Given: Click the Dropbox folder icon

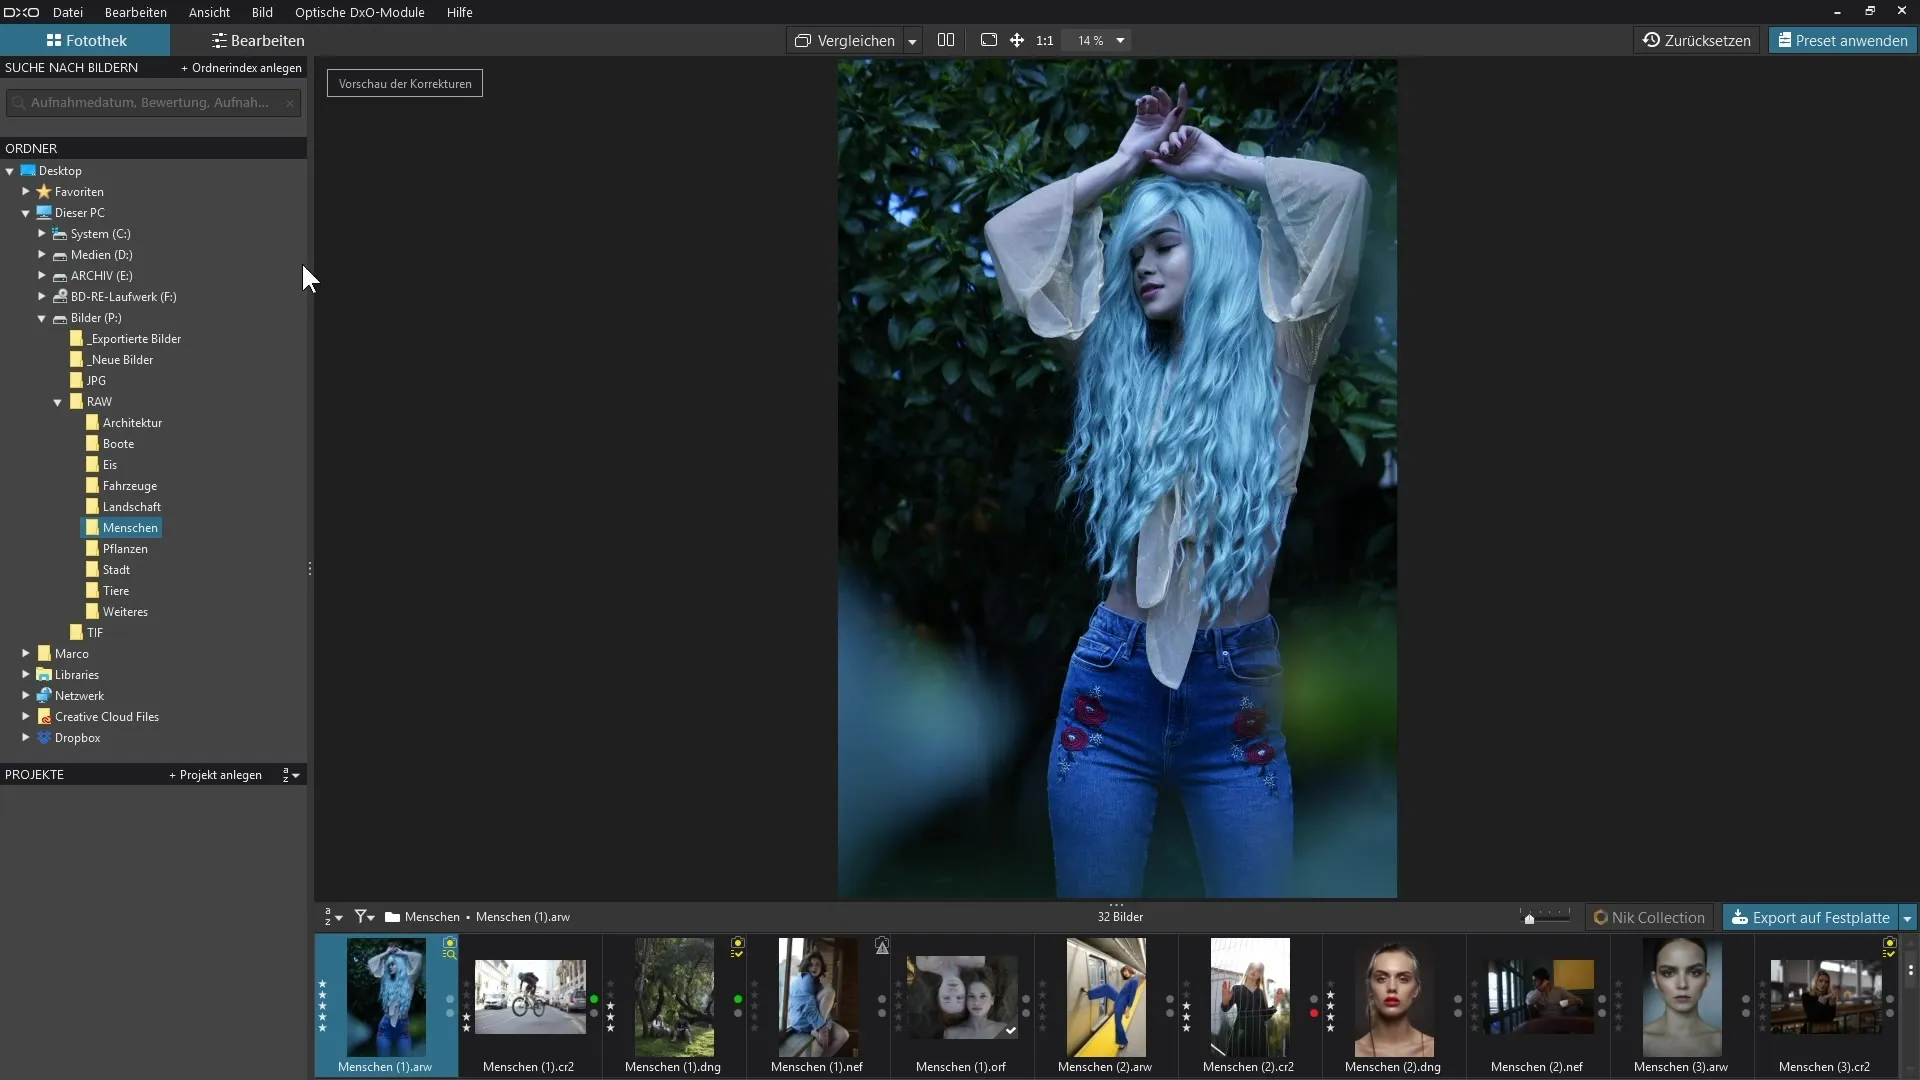Looking at the screenshot, I should [x=44, y=738].
